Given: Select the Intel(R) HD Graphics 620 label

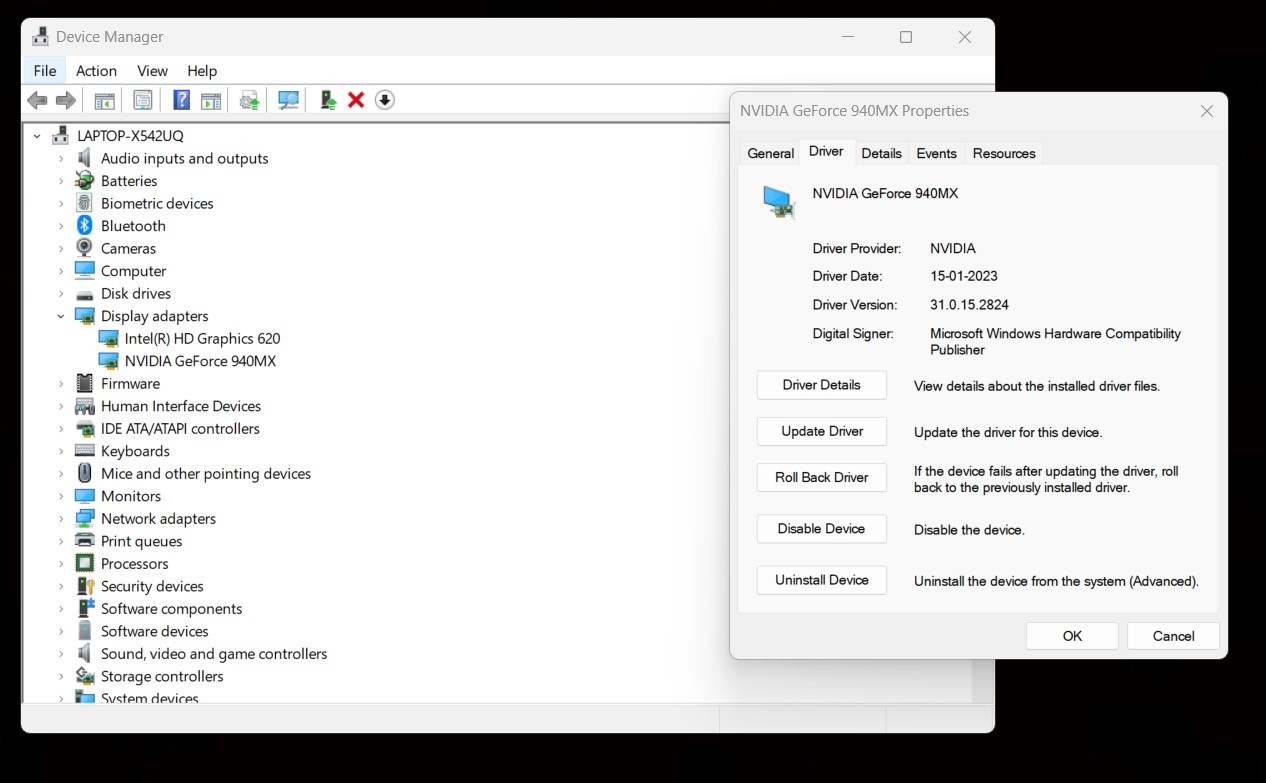Looking at the screenshot, I should 202,338.
